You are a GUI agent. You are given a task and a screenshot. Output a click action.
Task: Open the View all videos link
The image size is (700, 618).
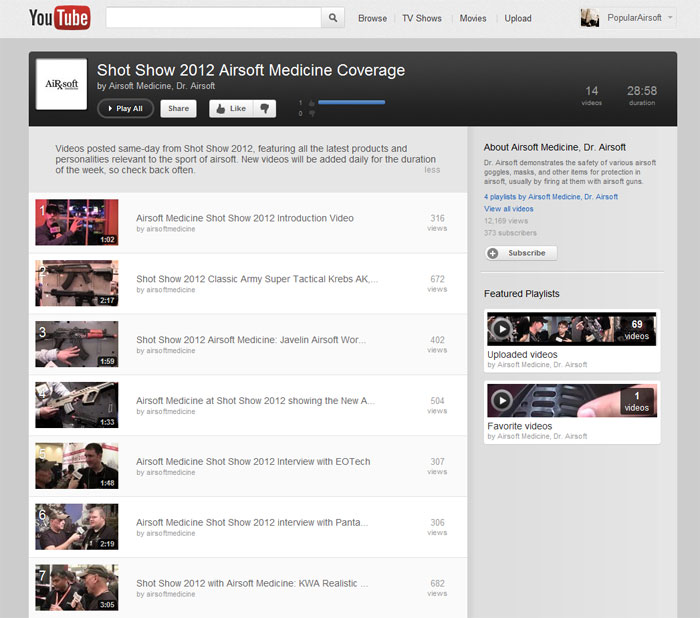(x=508, y=209)
